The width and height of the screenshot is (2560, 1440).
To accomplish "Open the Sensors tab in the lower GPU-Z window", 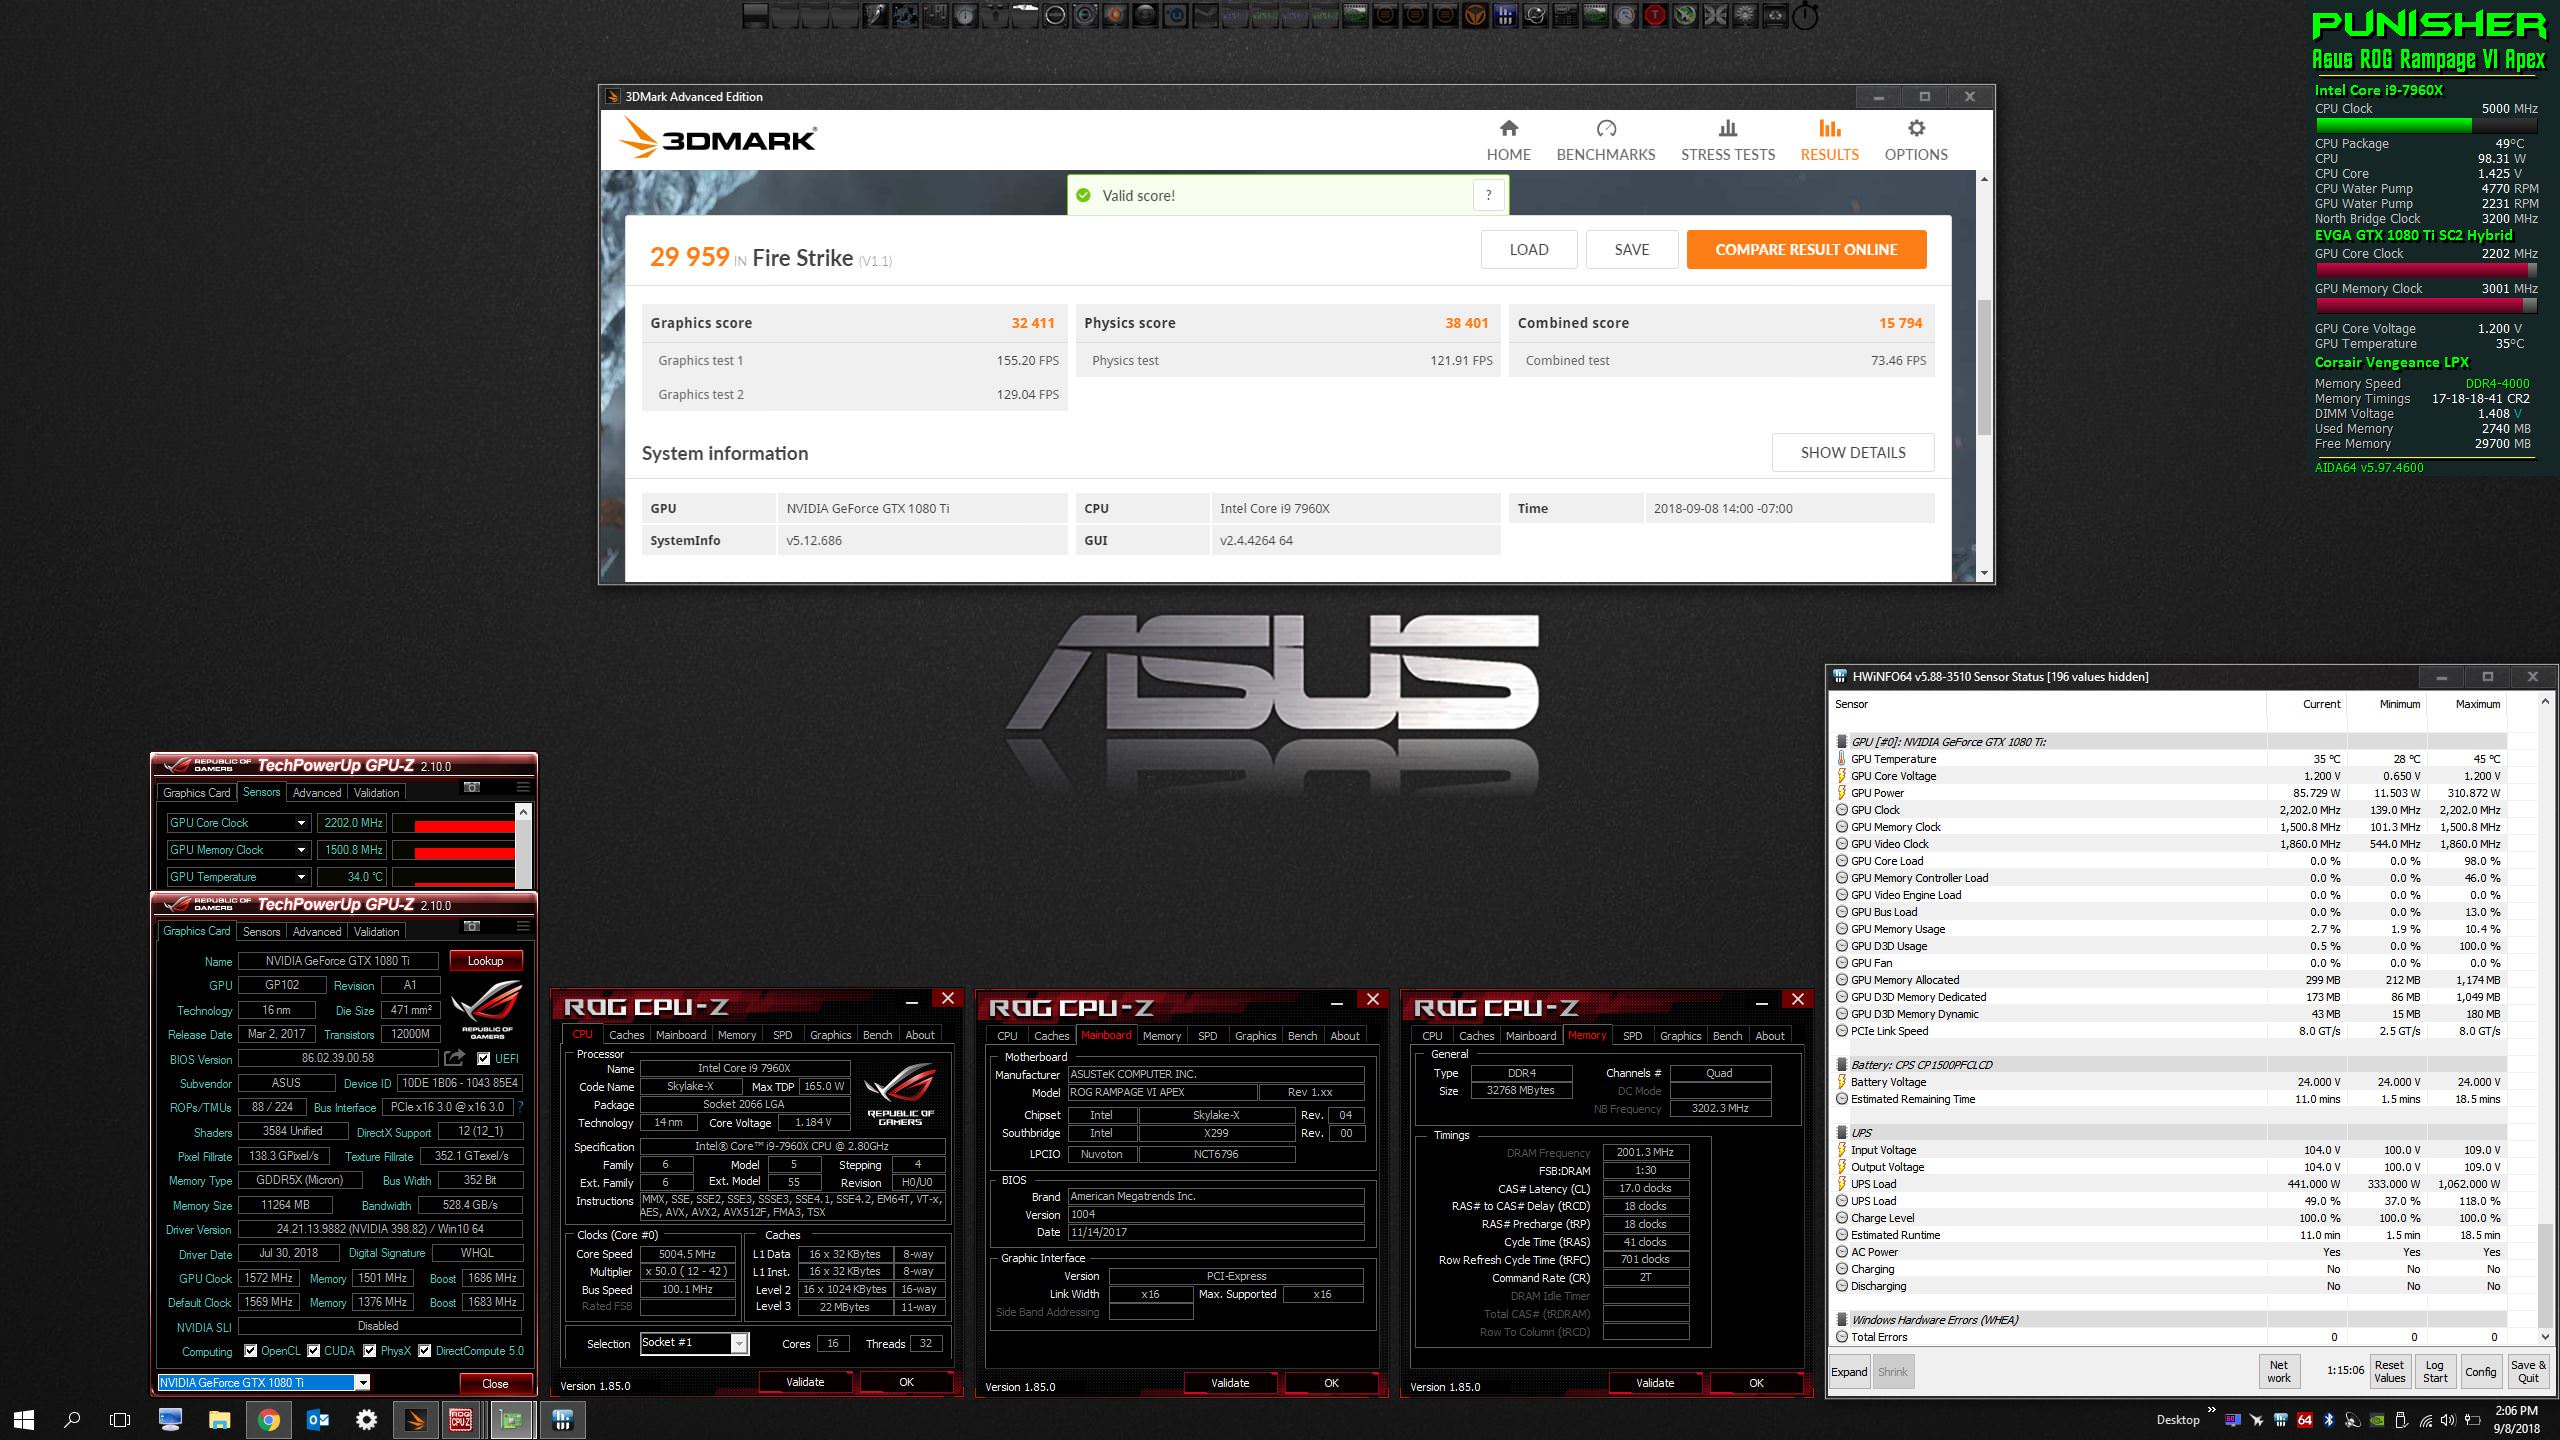I will point(261,931).
